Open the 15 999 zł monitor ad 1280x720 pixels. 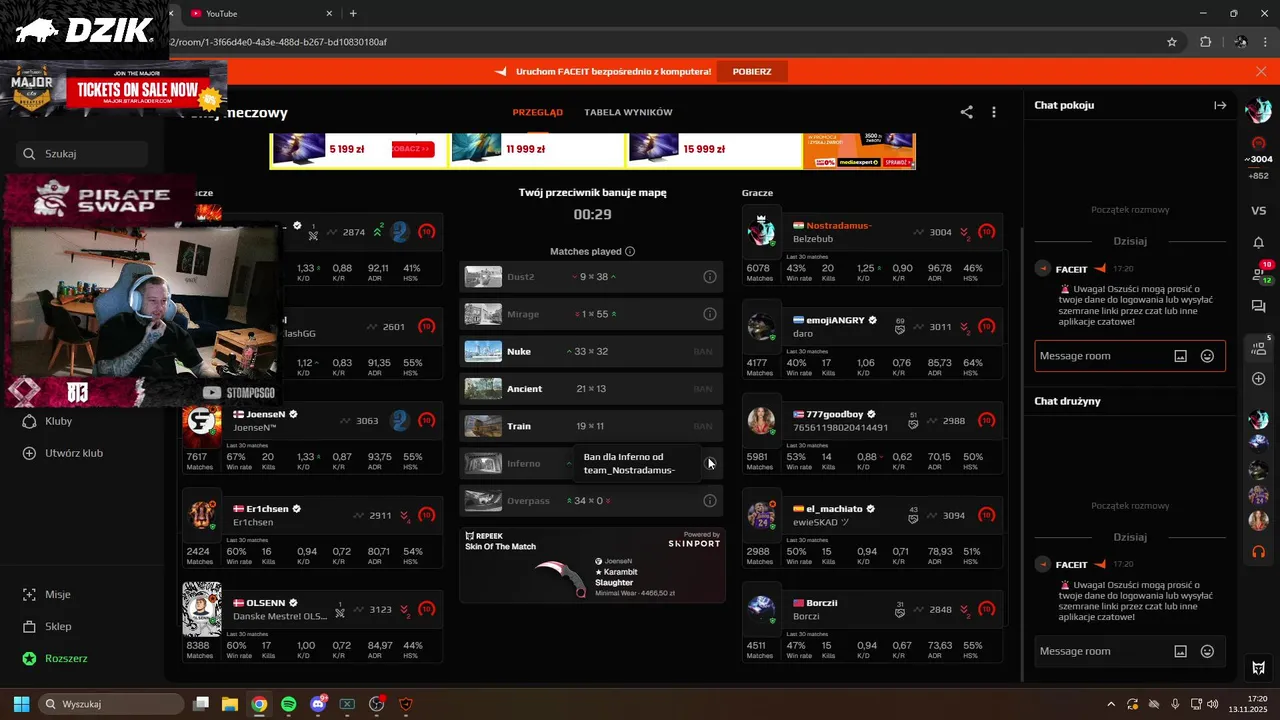(714, 150)
